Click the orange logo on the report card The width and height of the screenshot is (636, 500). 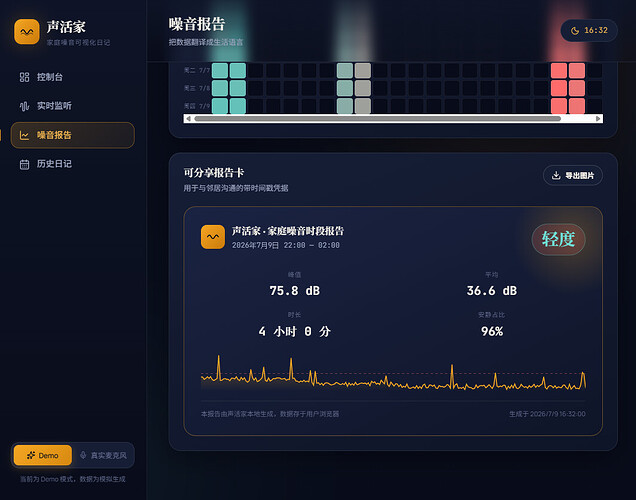(213, 237)
